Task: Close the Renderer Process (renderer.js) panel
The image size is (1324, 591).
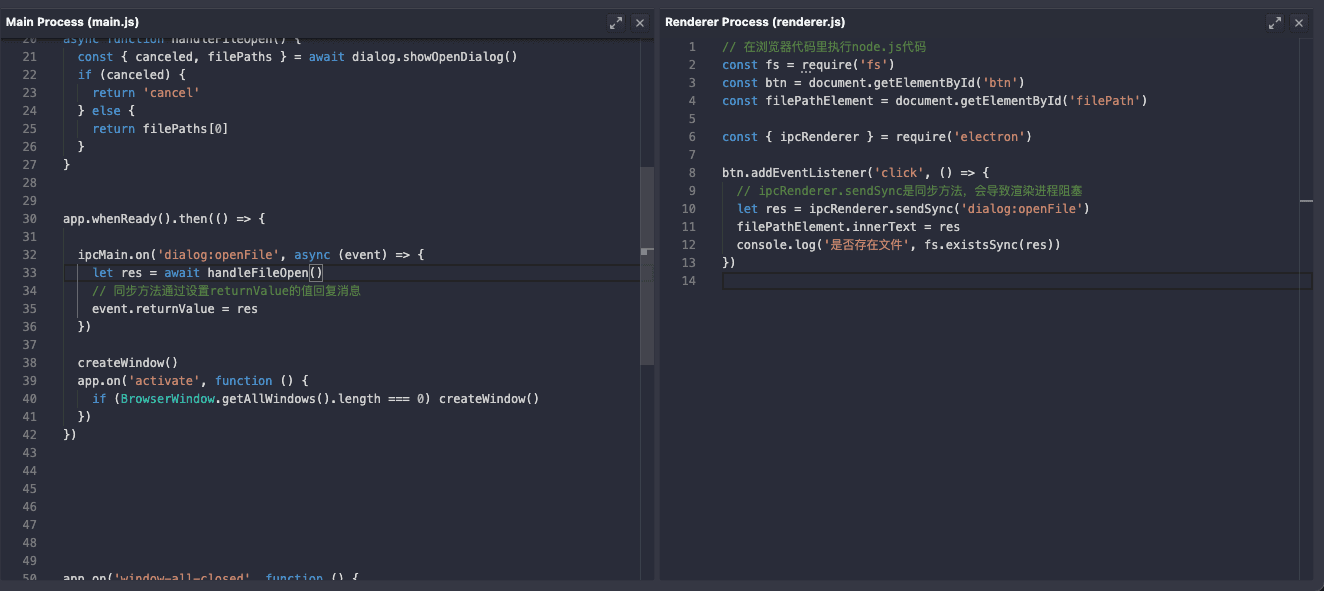Action: pyautogui.click(x=1299, y=22)
